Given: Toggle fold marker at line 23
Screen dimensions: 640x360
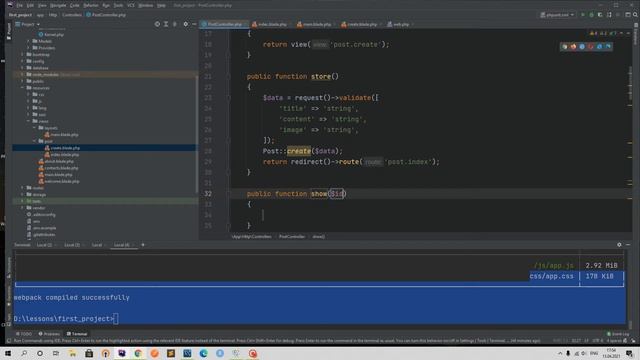Looking at the screenshot, I should point(229,98).
